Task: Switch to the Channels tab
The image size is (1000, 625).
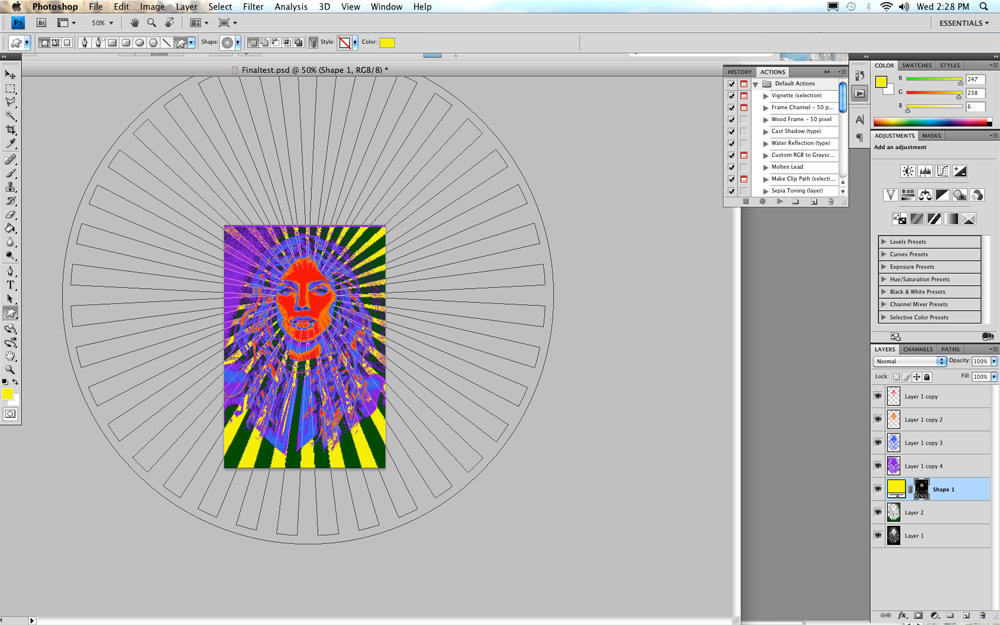Action: click(x=918, y=349)
